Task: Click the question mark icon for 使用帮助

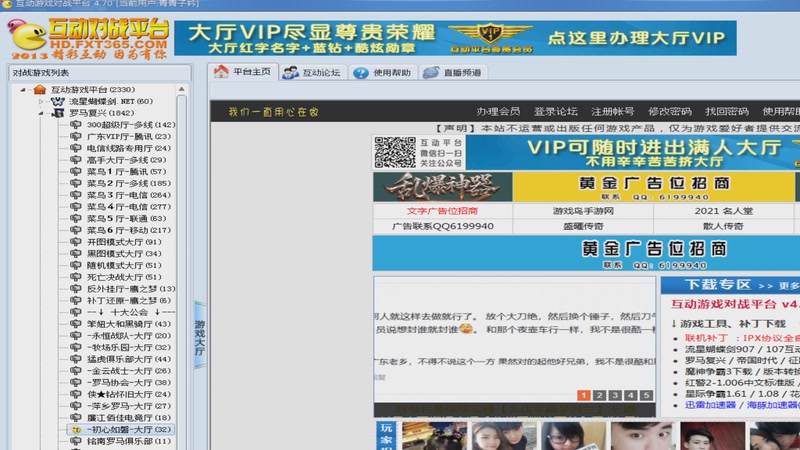Action: (361, 73)
